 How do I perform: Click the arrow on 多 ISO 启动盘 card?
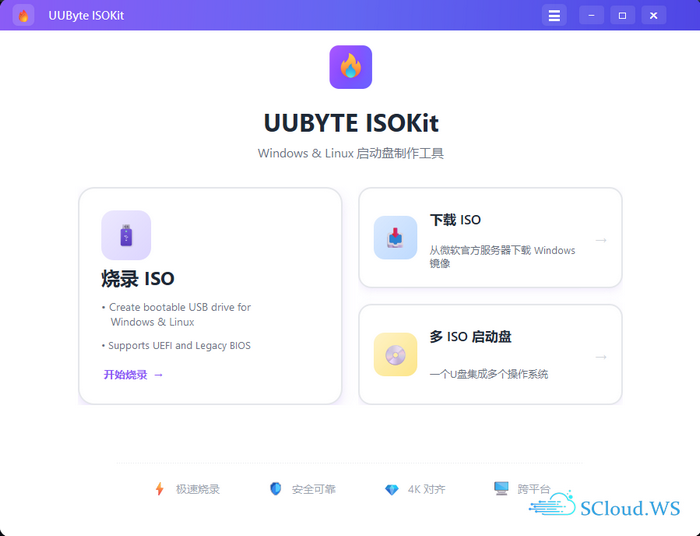[601, 357]
